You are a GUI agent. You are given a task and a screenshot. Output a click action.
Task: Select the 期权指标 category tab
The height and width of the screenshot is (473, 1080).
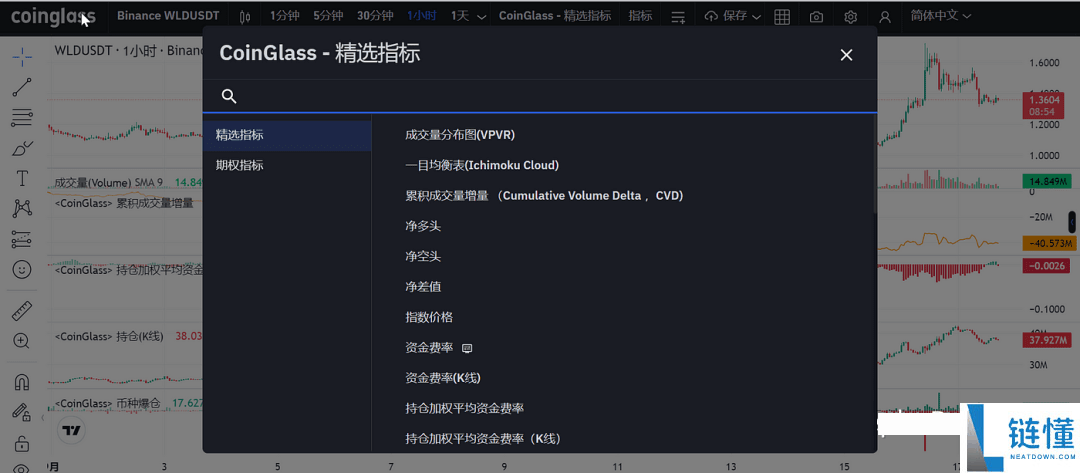pos(287,165)
